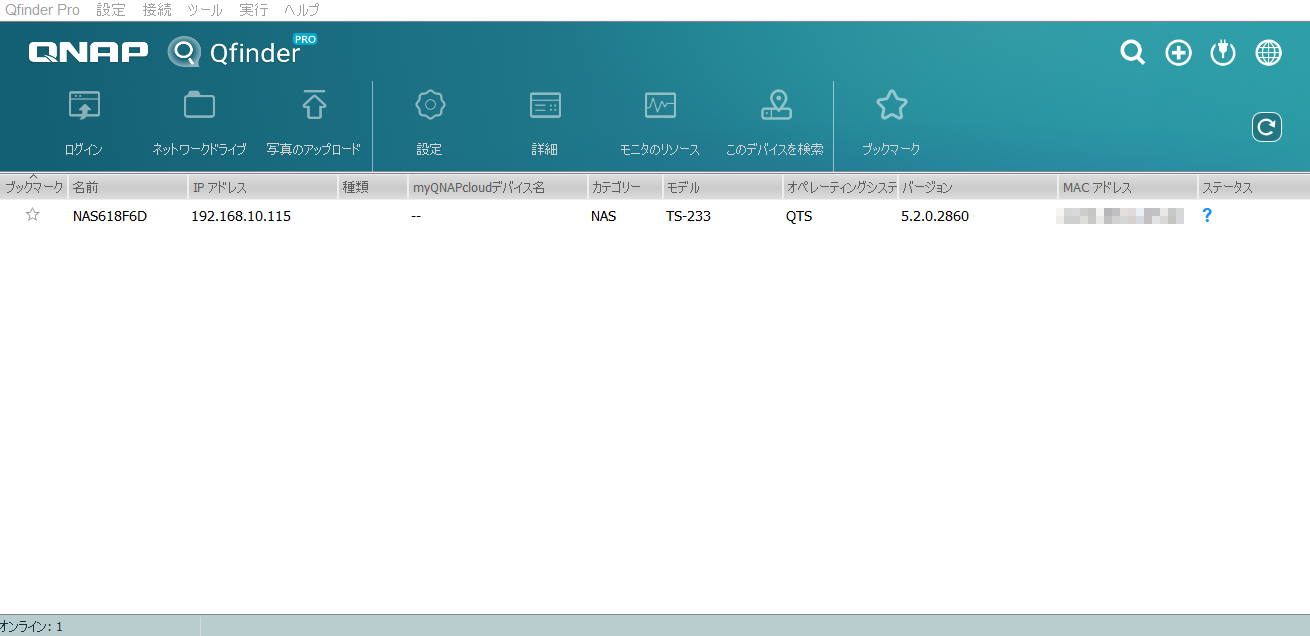The image size is (1310, 636).
Task: Click the version 5.2.0.2860 cell
Action: pyautogui.click(x=935, y=215)
